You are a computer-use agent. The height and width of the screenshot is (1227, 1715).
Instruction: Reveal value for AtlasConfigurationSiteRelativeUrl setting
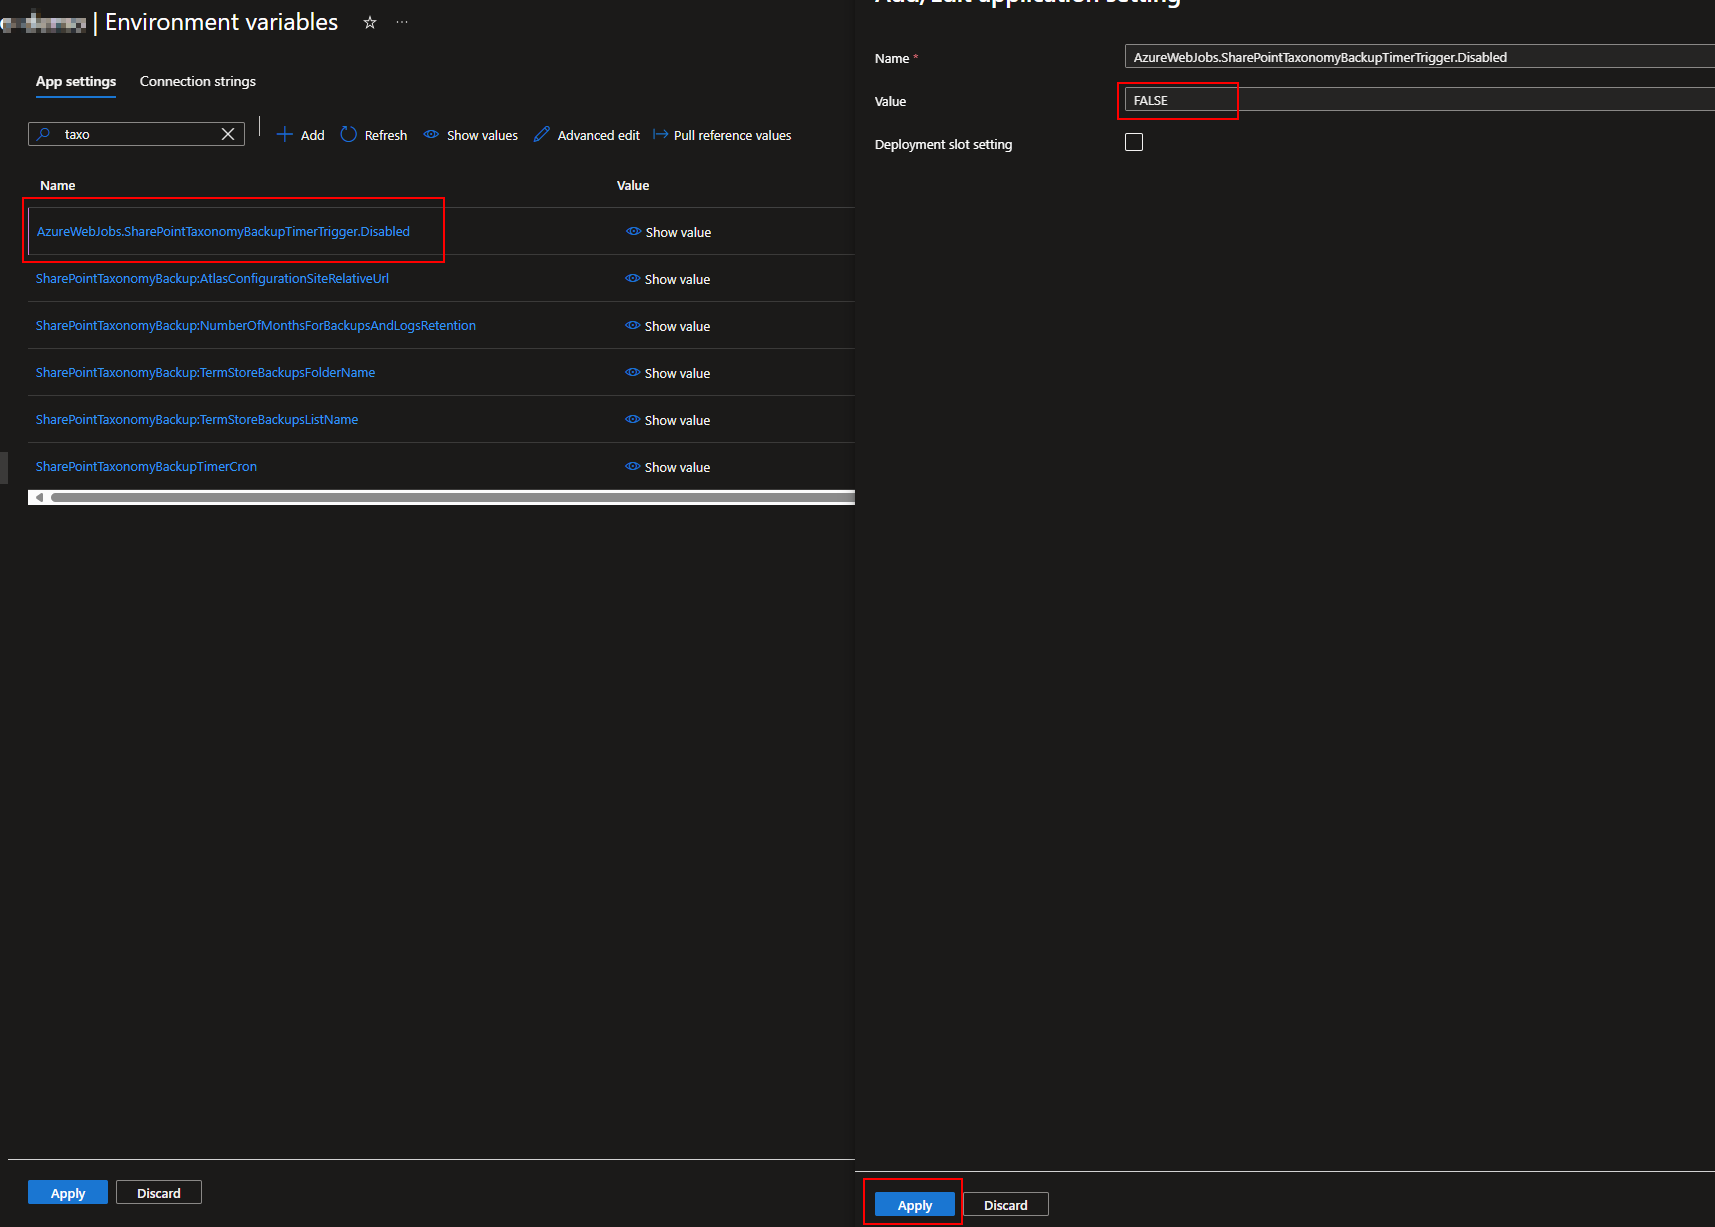click(668, 279)
